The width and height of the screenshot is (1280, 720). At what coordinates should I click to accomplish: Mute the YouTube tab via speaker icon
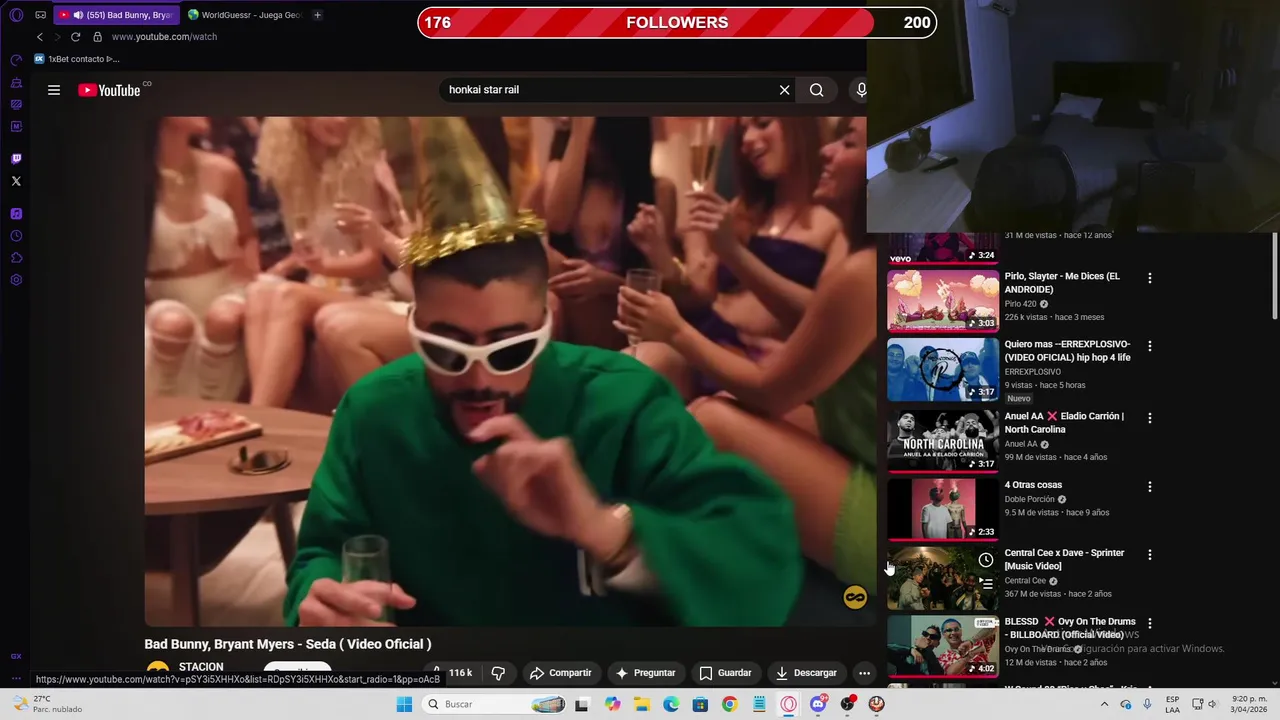(78, 15)
